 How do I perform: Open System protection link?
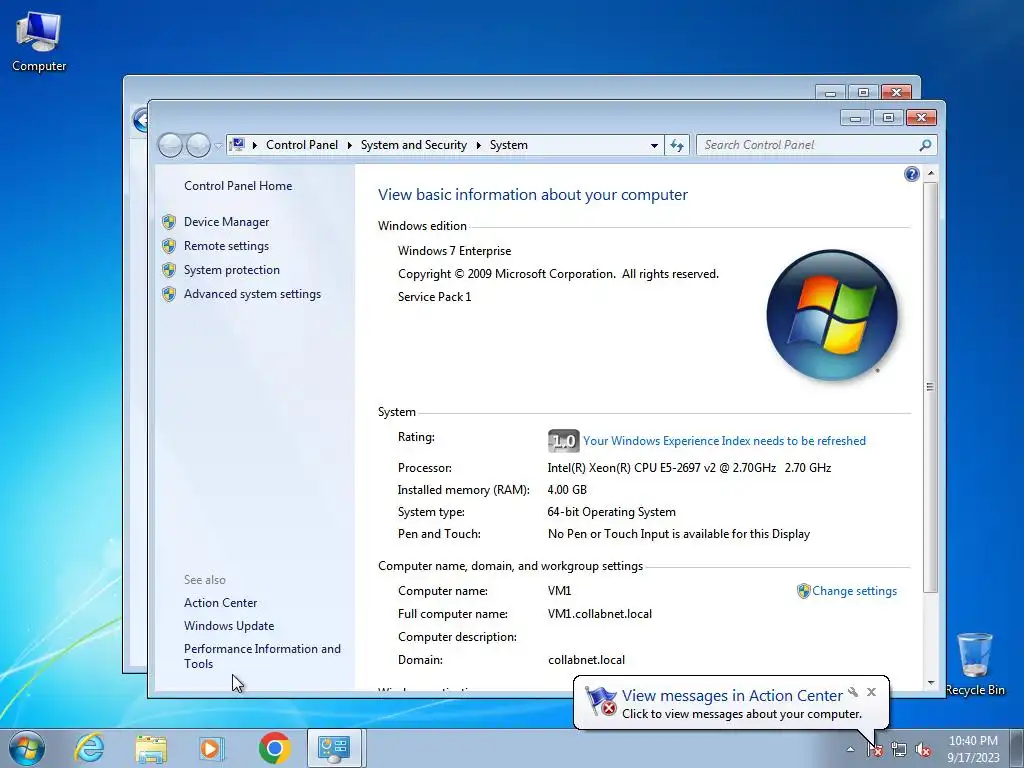[x=231, y=270]
